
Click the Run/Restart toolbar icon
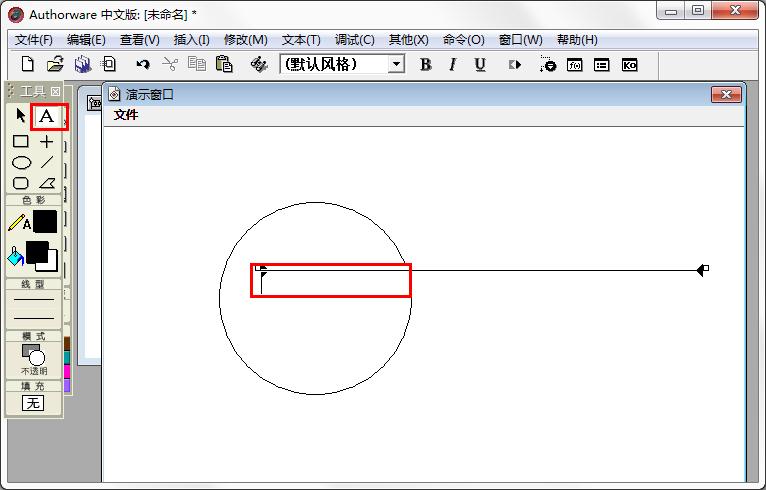[x=515, y=64]
